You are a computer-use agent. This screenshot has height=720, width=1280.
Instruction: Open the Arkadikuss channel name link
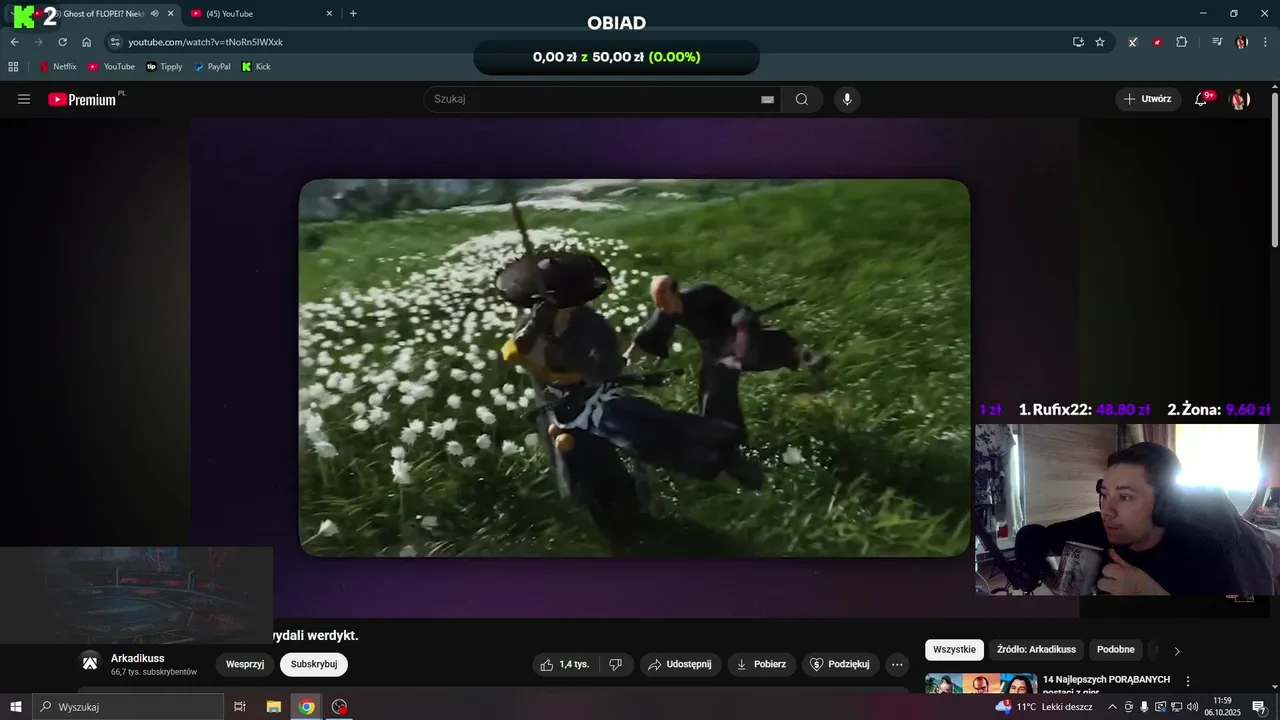[x=138, y=658]
